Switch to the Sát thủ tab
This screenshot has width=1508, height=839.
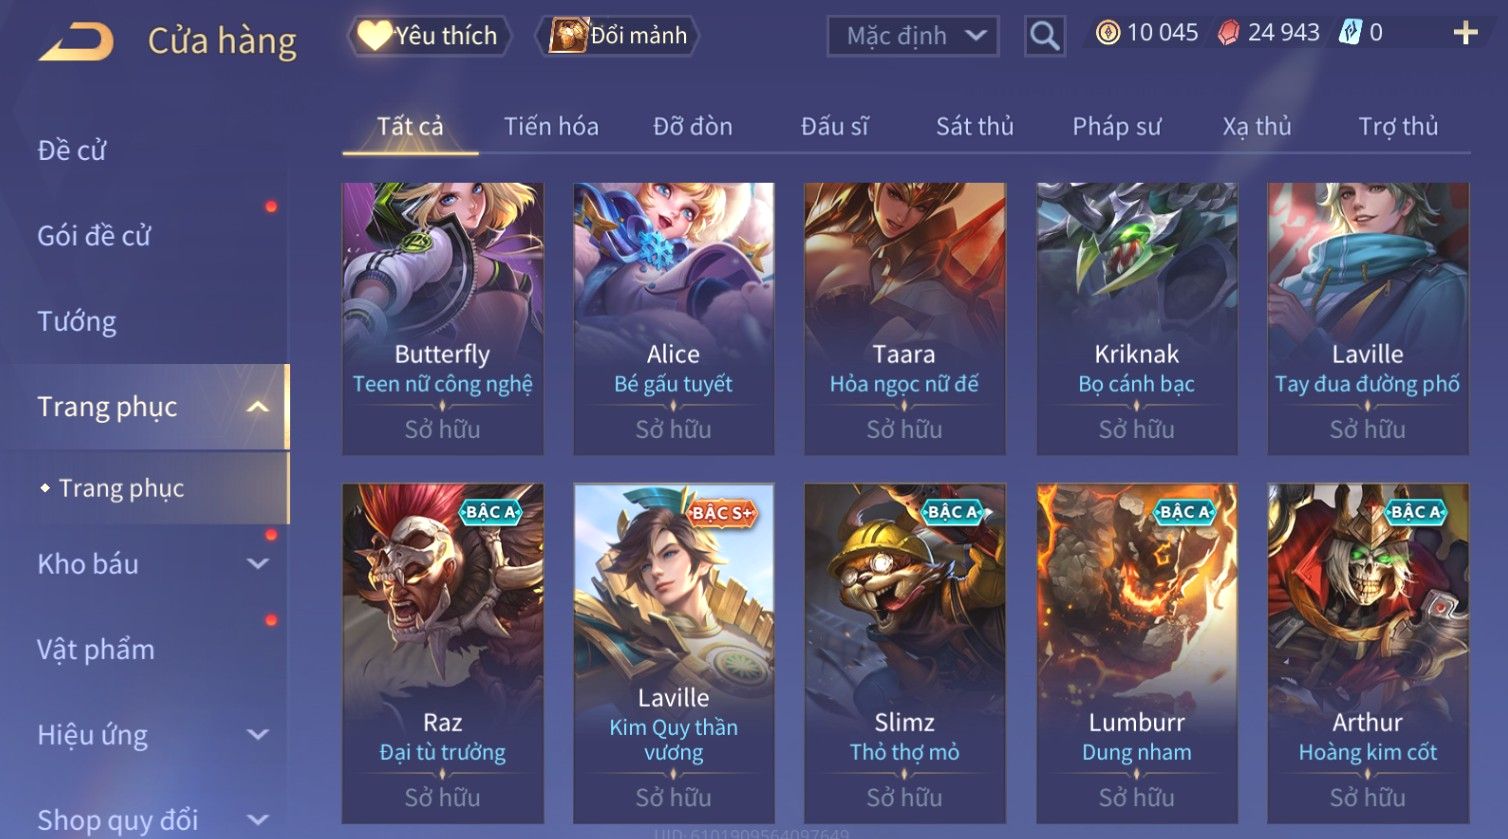click(975, 126)
